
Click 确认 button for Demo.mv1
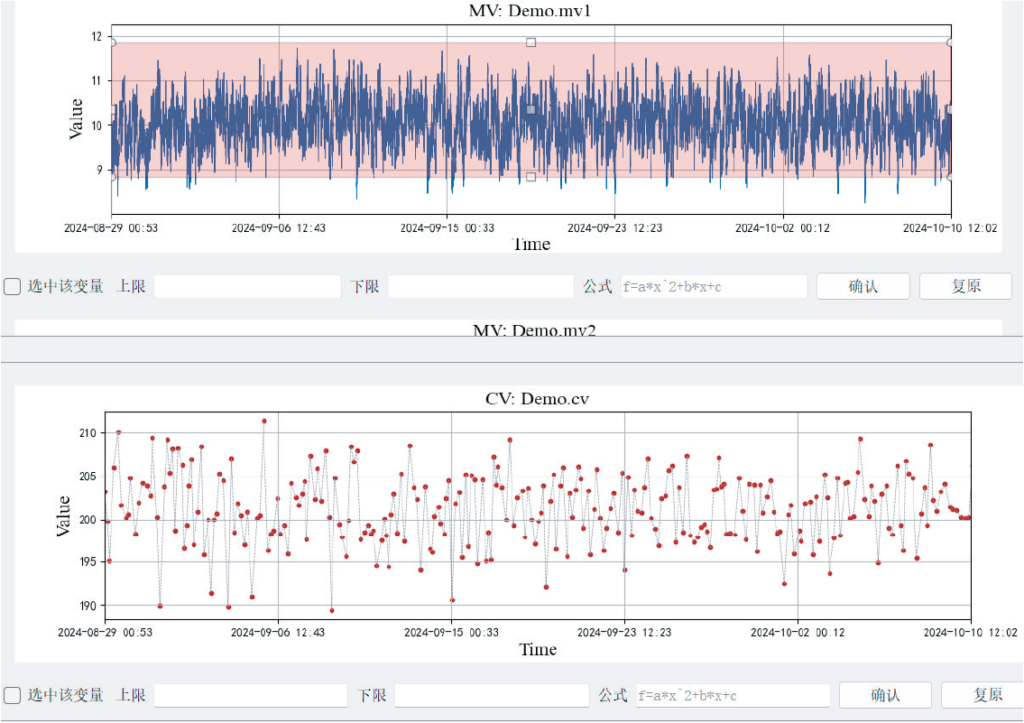click(863, 286)
